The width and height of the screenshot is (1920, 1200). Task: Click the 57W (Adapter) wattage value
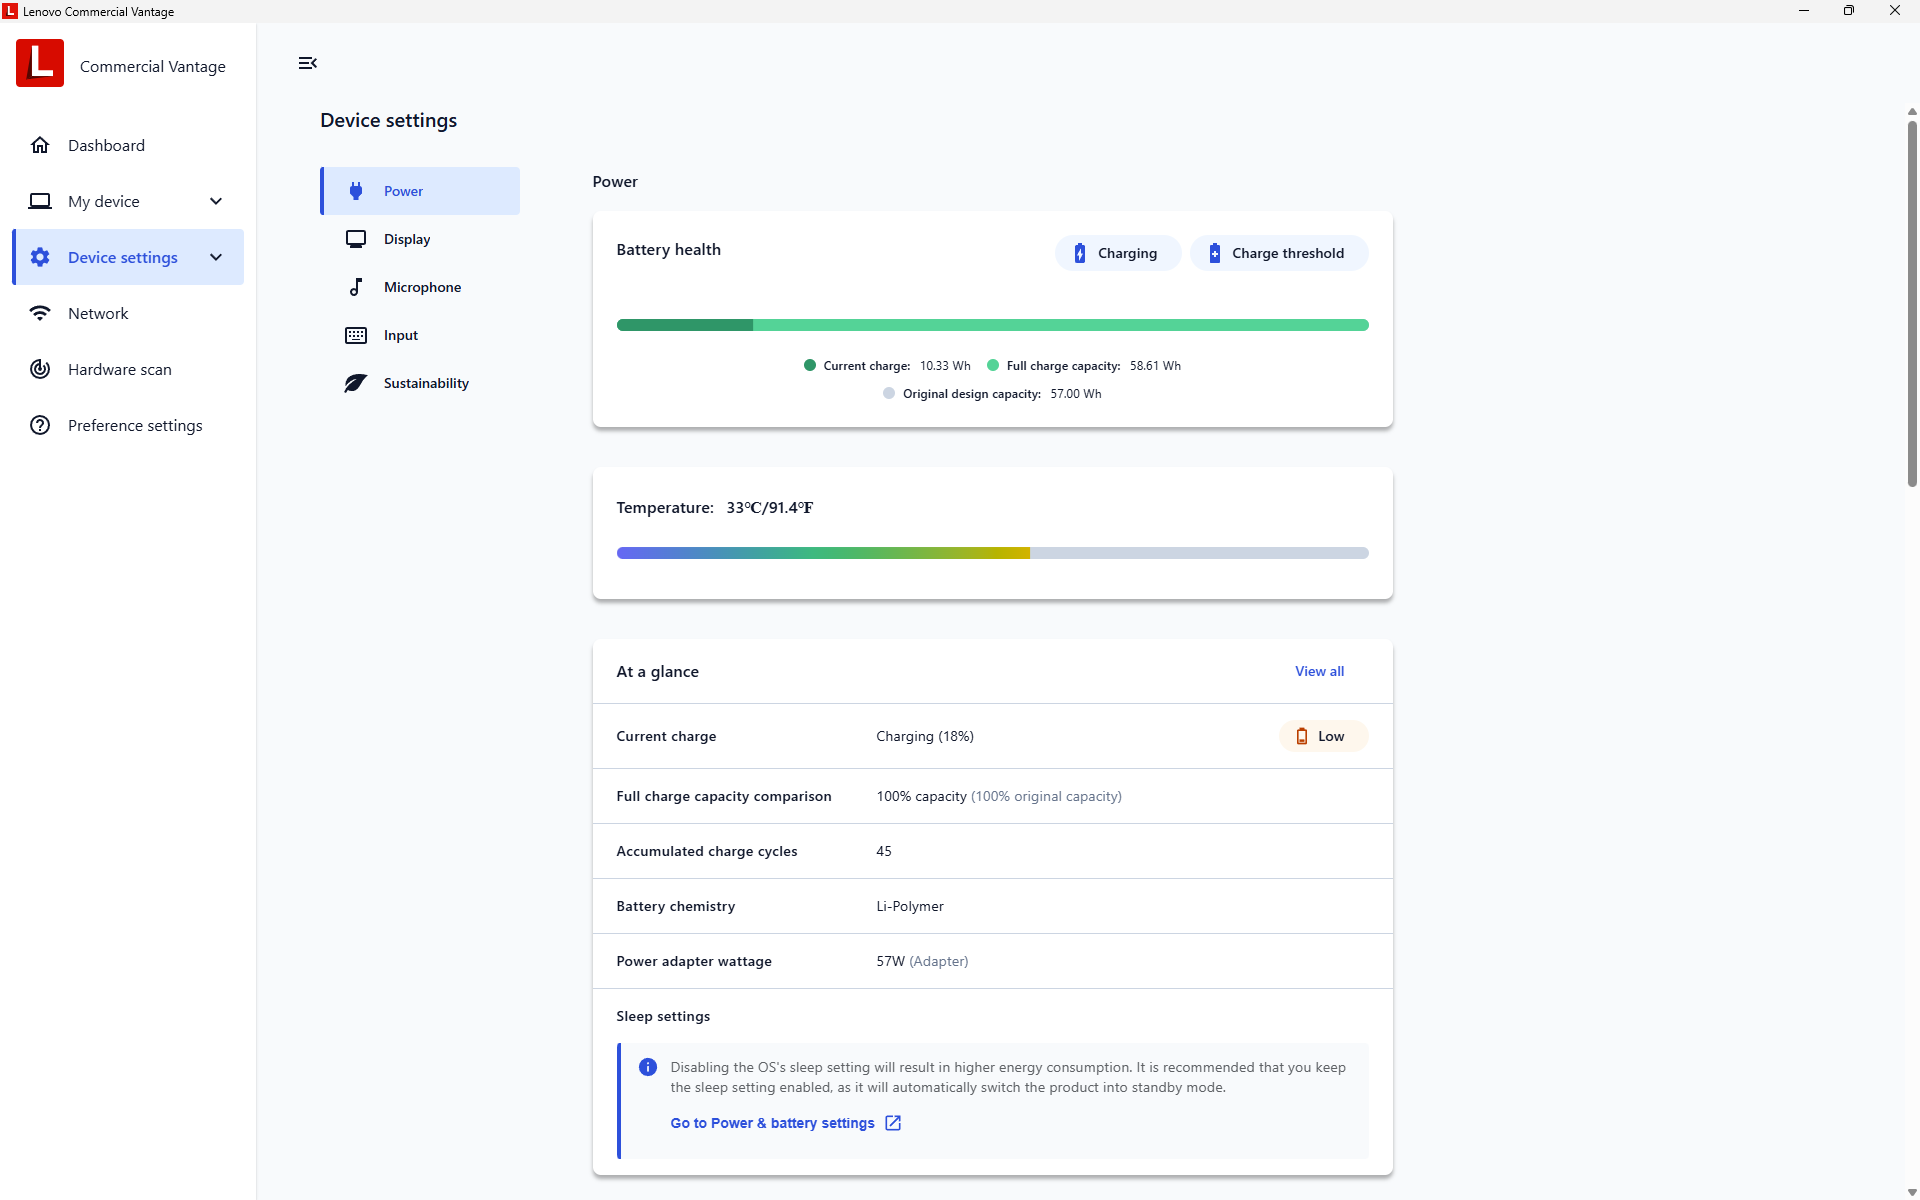(x=922, y=961)
